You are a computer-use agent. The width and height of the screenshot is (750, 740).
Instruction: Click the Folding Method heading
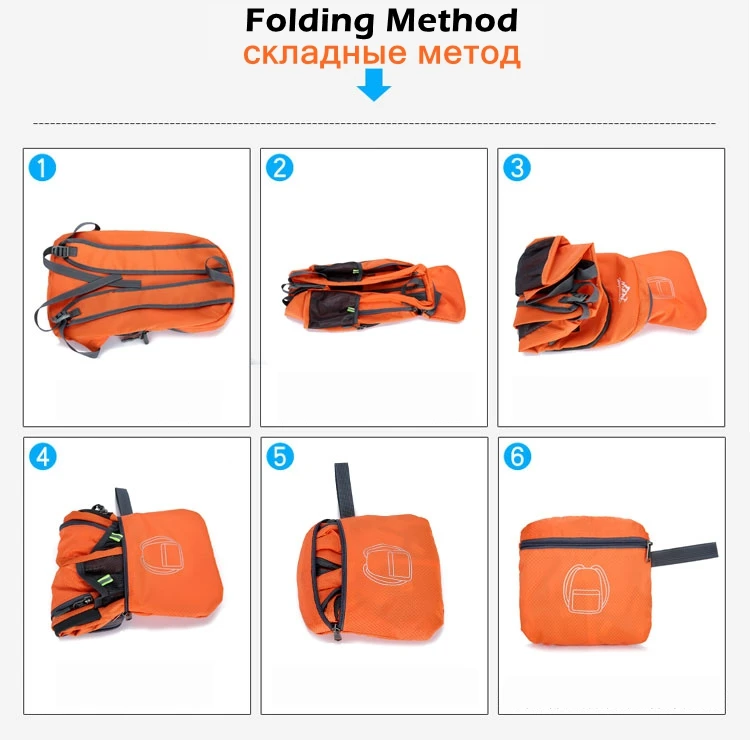[381, 21]
